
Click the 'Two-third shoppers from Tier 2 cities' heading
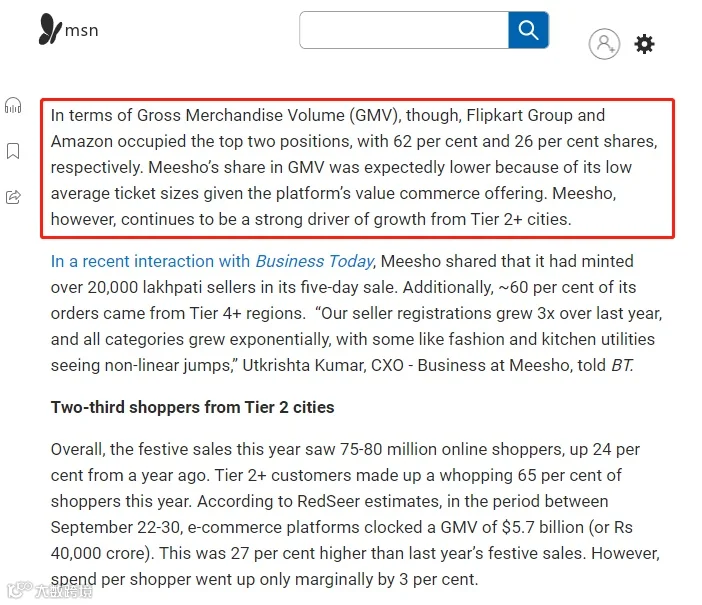(193, 407)
